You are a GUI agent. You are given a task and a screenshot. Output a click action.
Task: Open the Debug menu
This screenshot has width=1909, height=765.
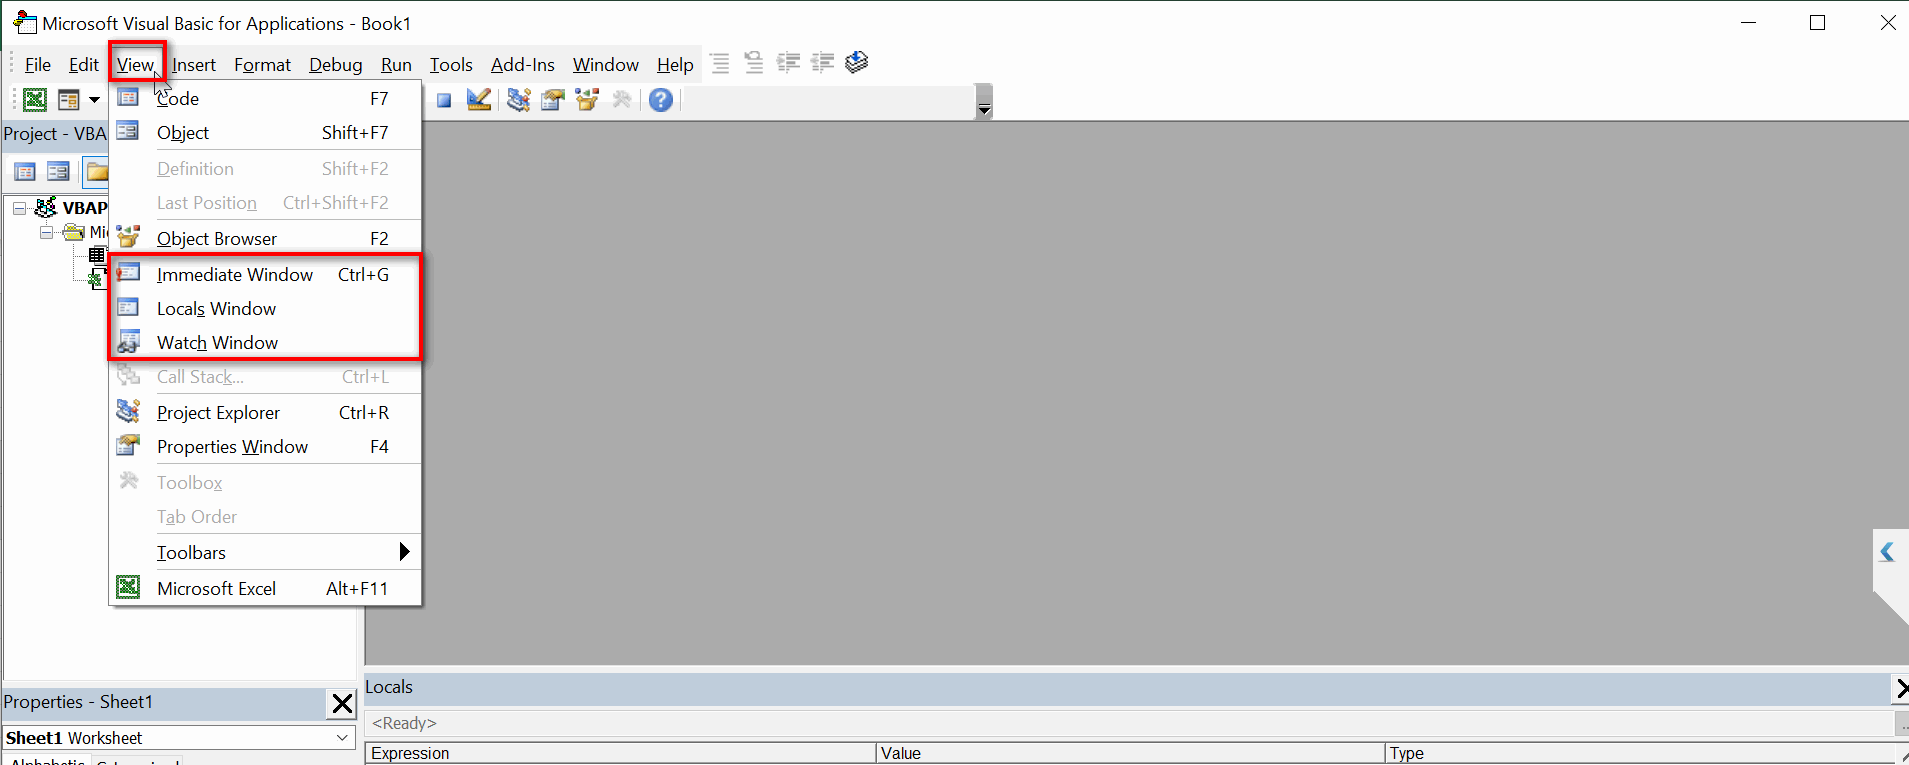point(335,65)
